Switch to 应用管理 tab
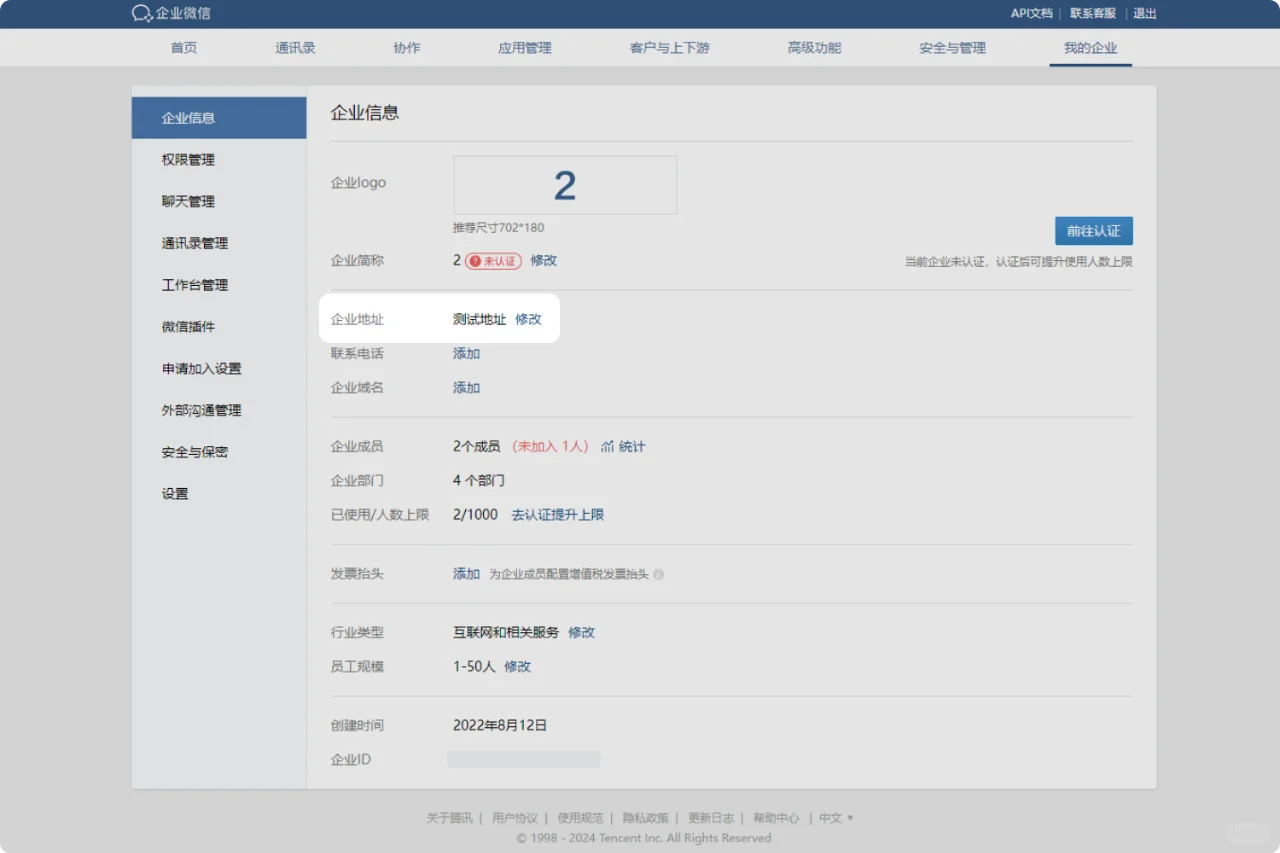This screenshot has height=853, width=1280. click(524, 48)
